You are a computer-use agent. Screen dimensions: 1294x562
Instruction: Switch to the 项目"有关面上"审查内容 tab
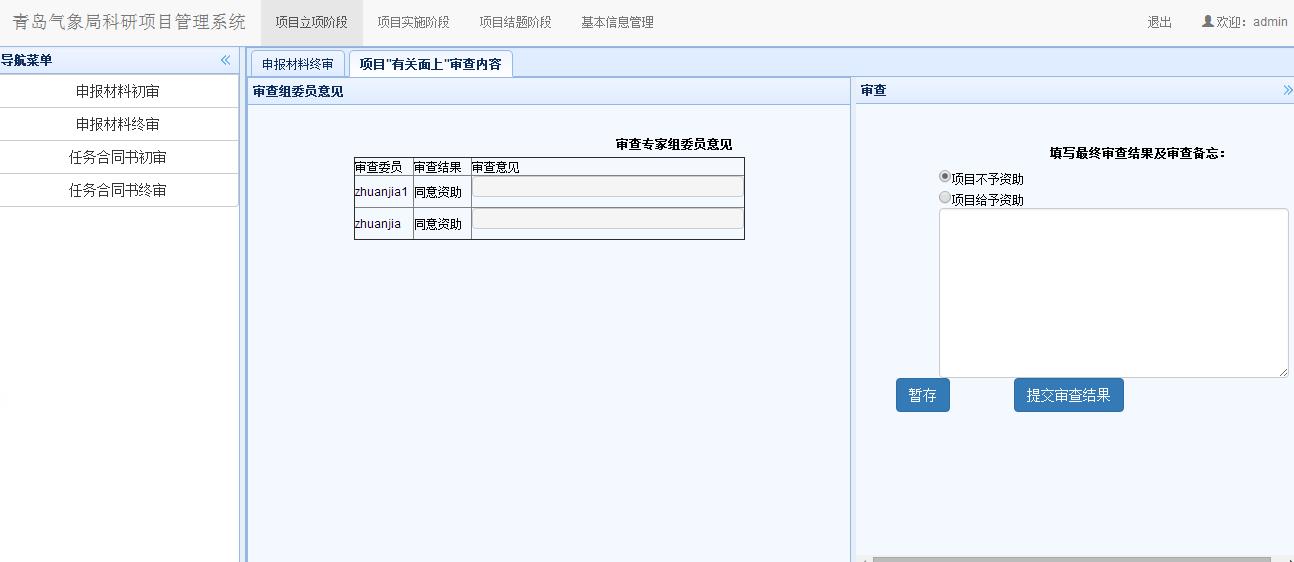click(x=431, y=64)
